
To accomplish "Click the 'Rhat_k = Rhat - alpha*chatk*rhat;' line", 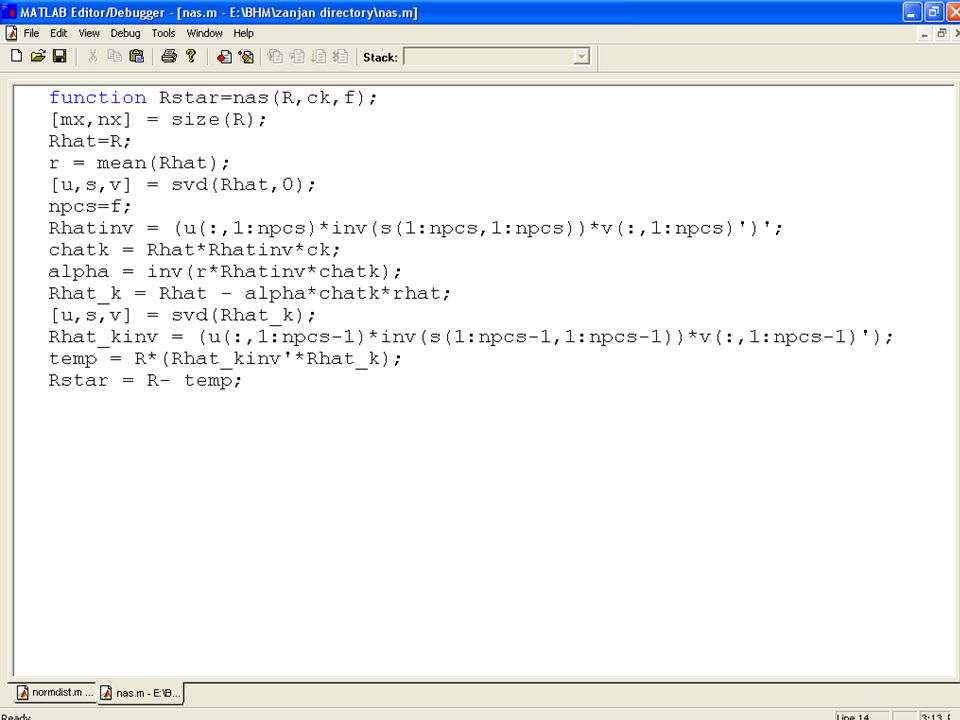I will coord(250,293).
